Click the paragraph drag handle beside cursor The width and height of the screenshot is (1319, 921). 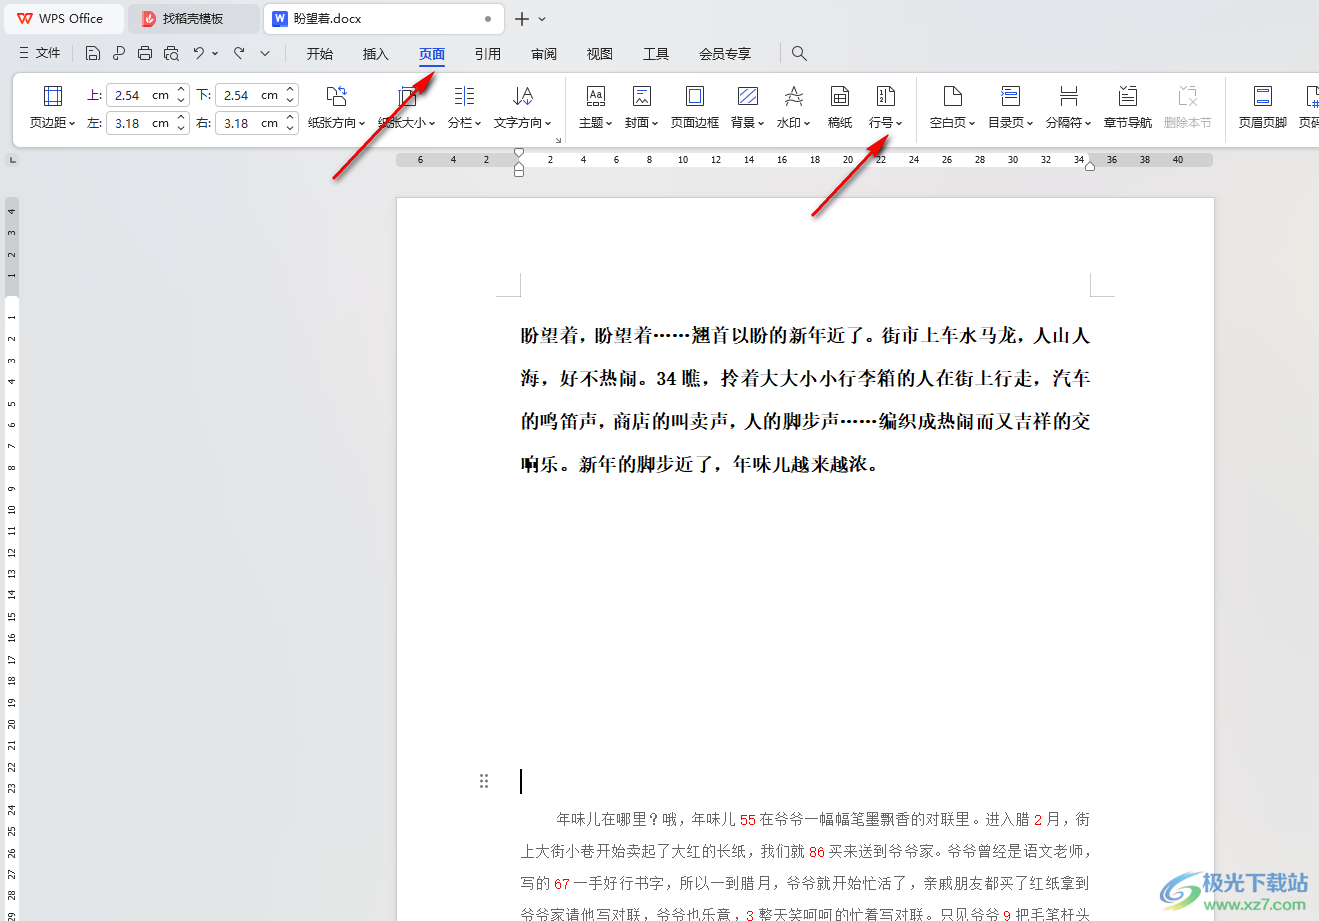coord(484,781)
